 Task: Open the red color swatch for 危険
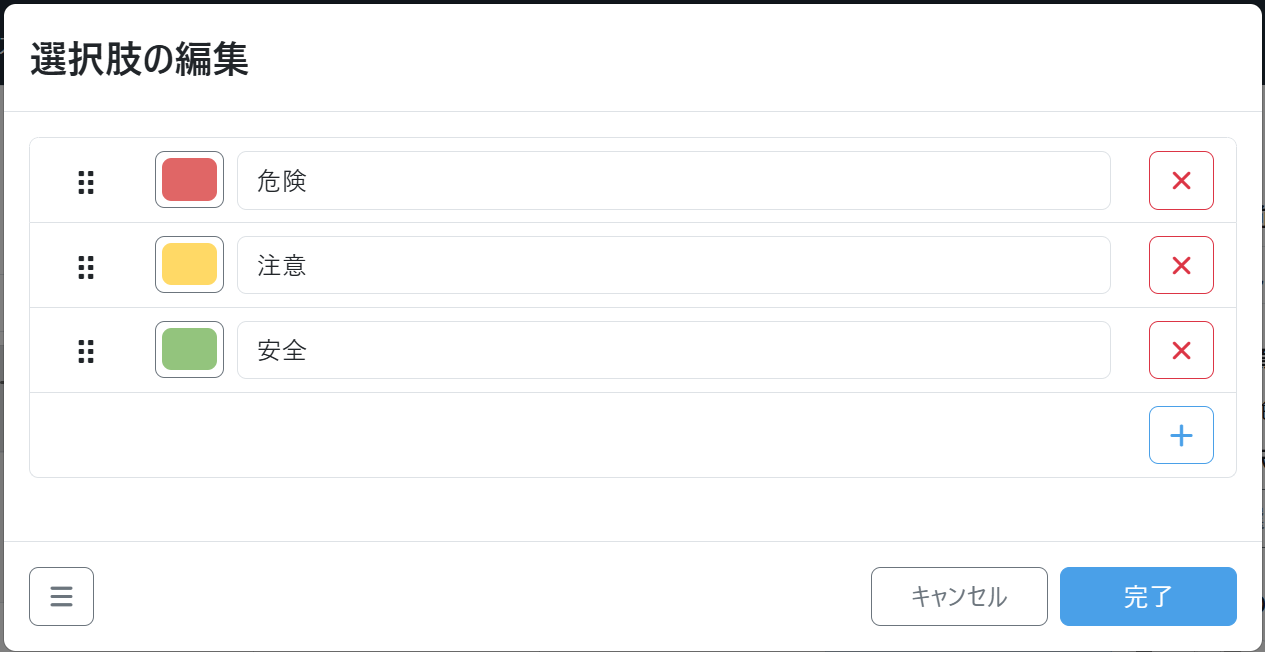(189, 180)
